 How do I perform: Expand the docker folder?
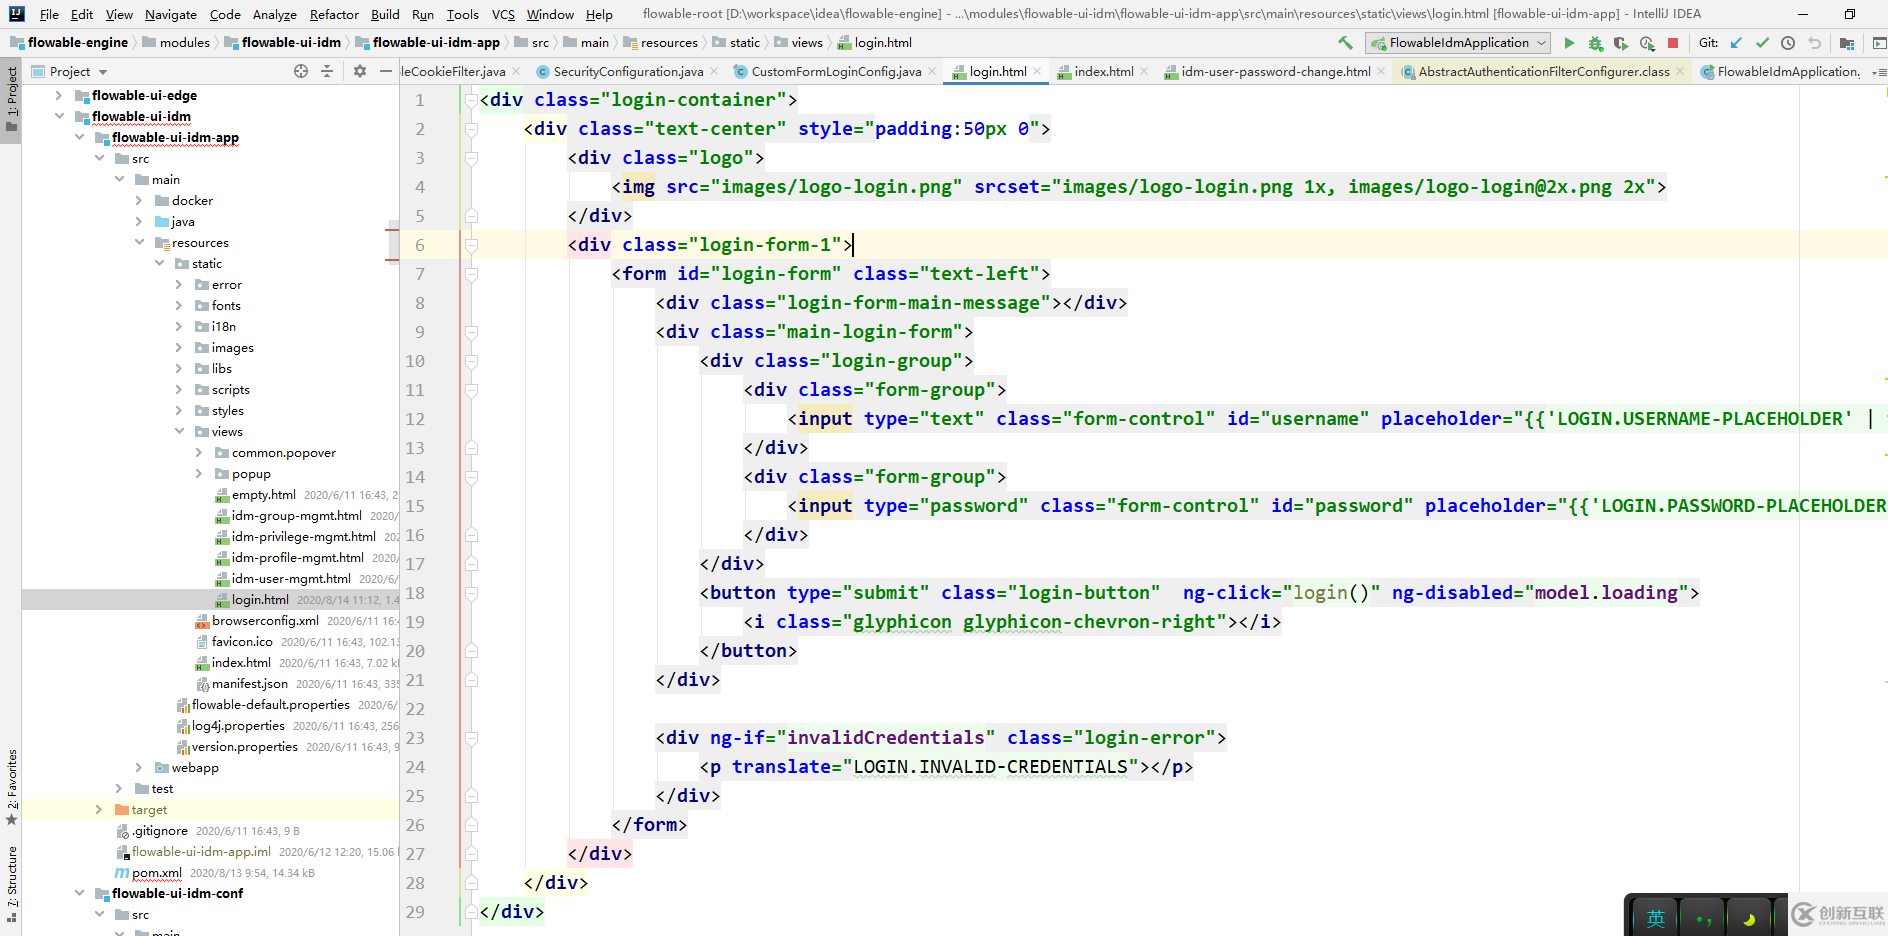coord(139,200)
